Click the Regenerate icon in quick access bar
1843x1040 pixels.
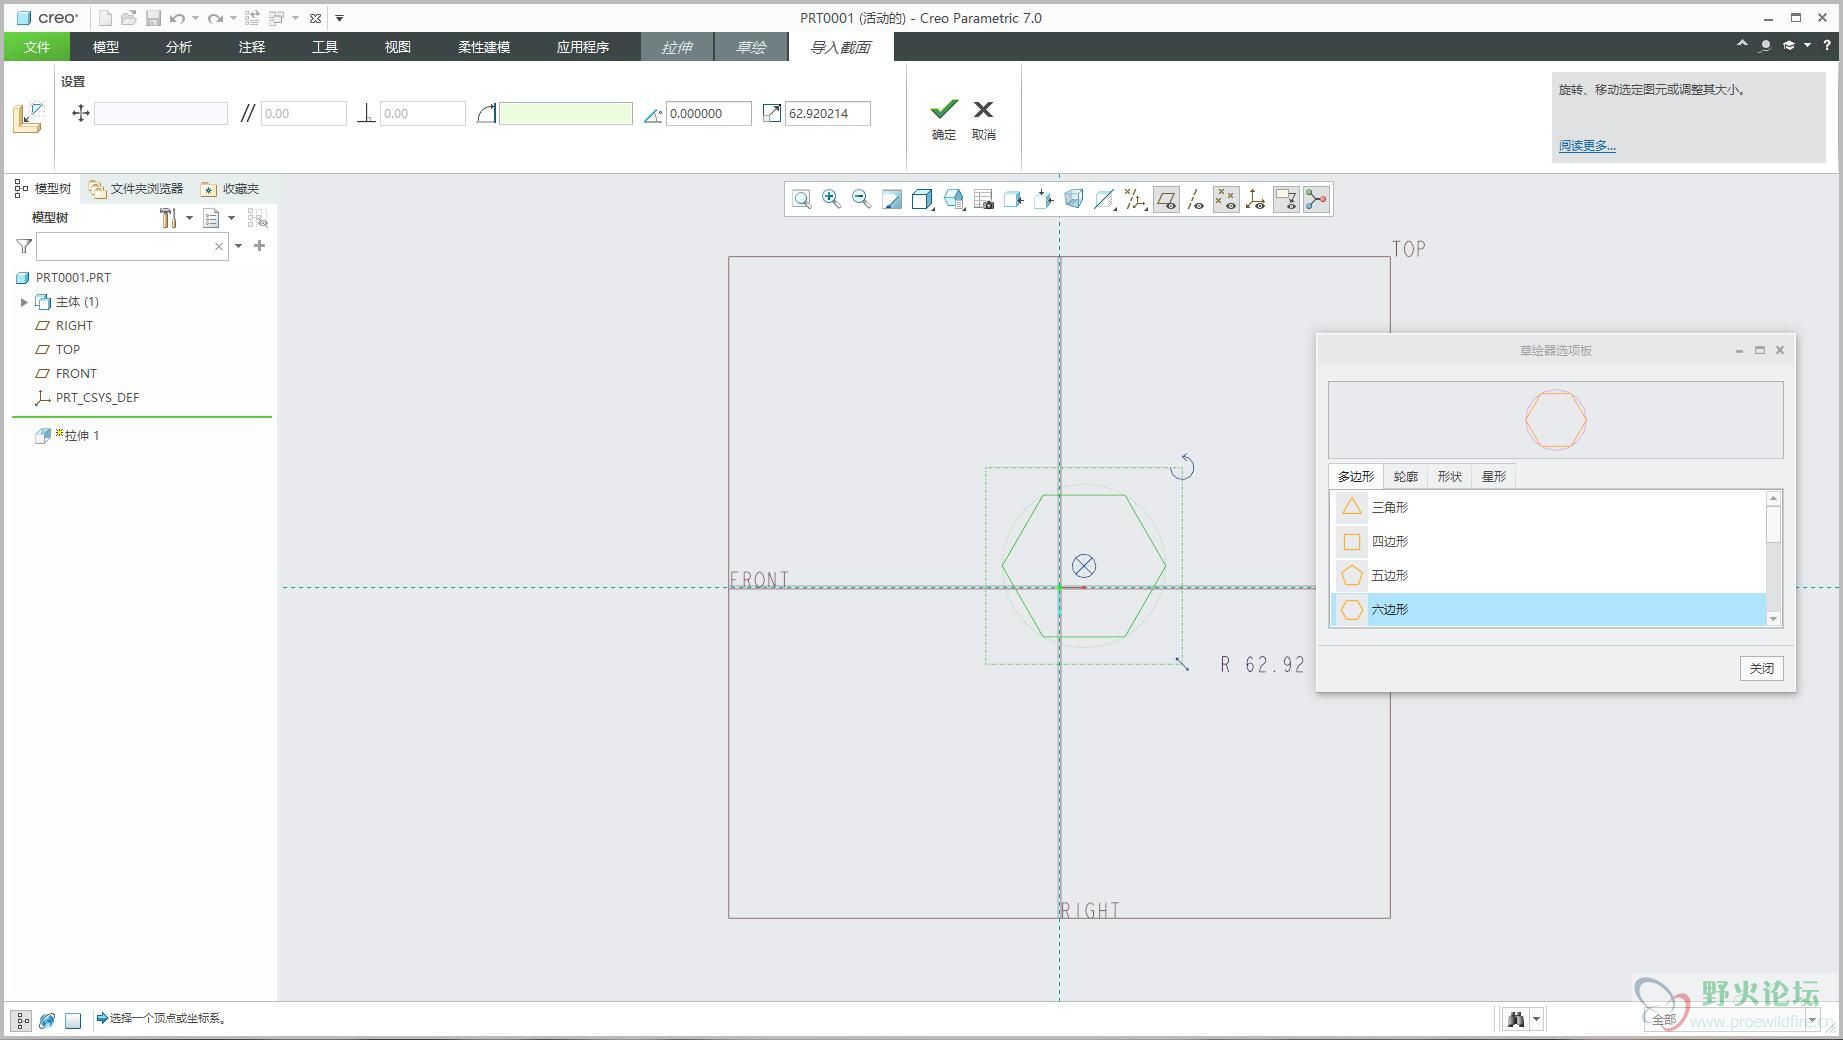click(x=252, y=18)
